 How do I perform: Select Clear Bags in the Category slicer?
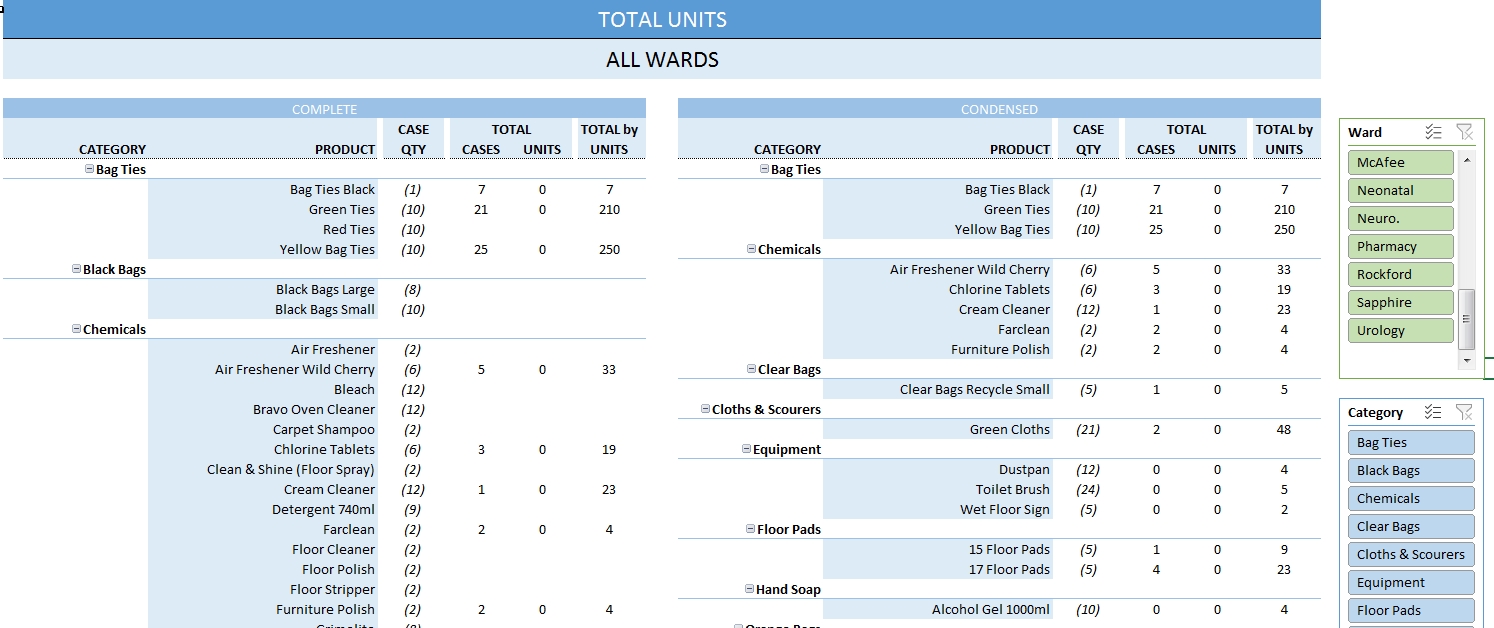tap(1410, 526)
